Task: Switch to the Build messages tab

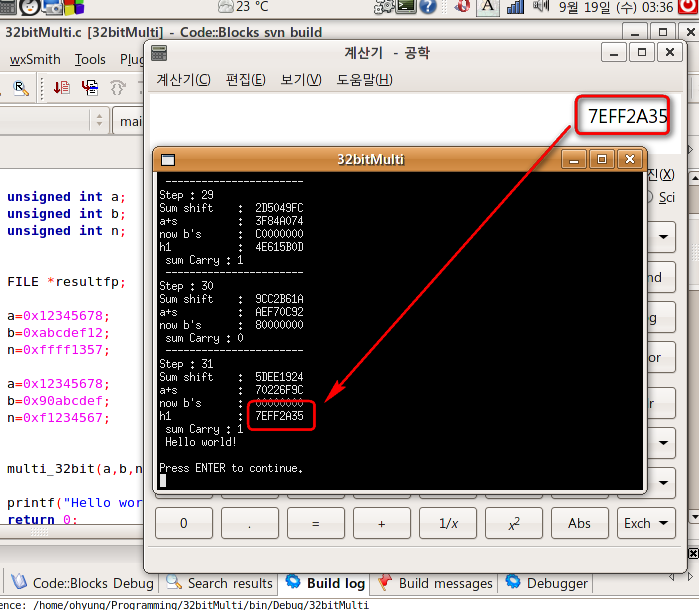Action: coord(436,583)
